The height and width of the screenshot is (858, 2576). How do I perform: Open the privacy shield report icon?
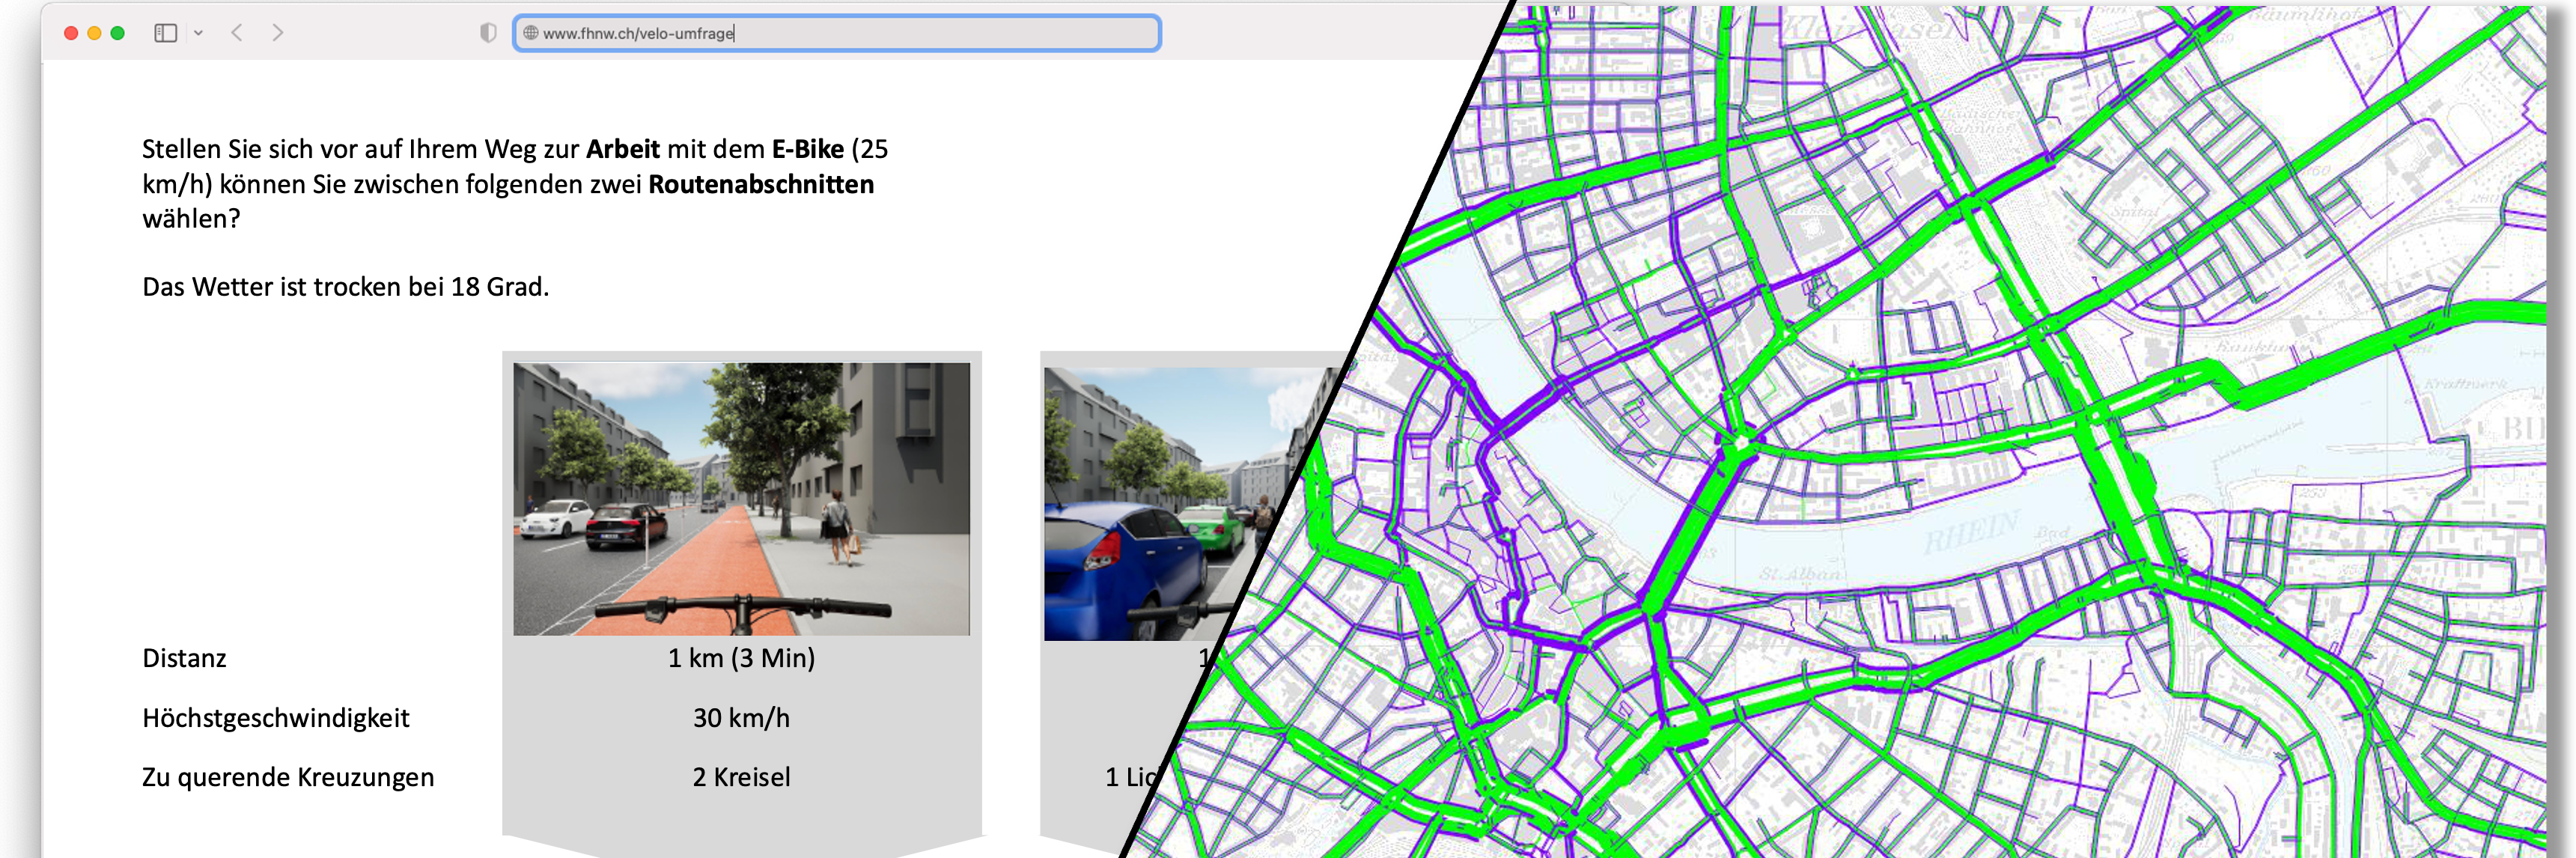pos(488,33)
